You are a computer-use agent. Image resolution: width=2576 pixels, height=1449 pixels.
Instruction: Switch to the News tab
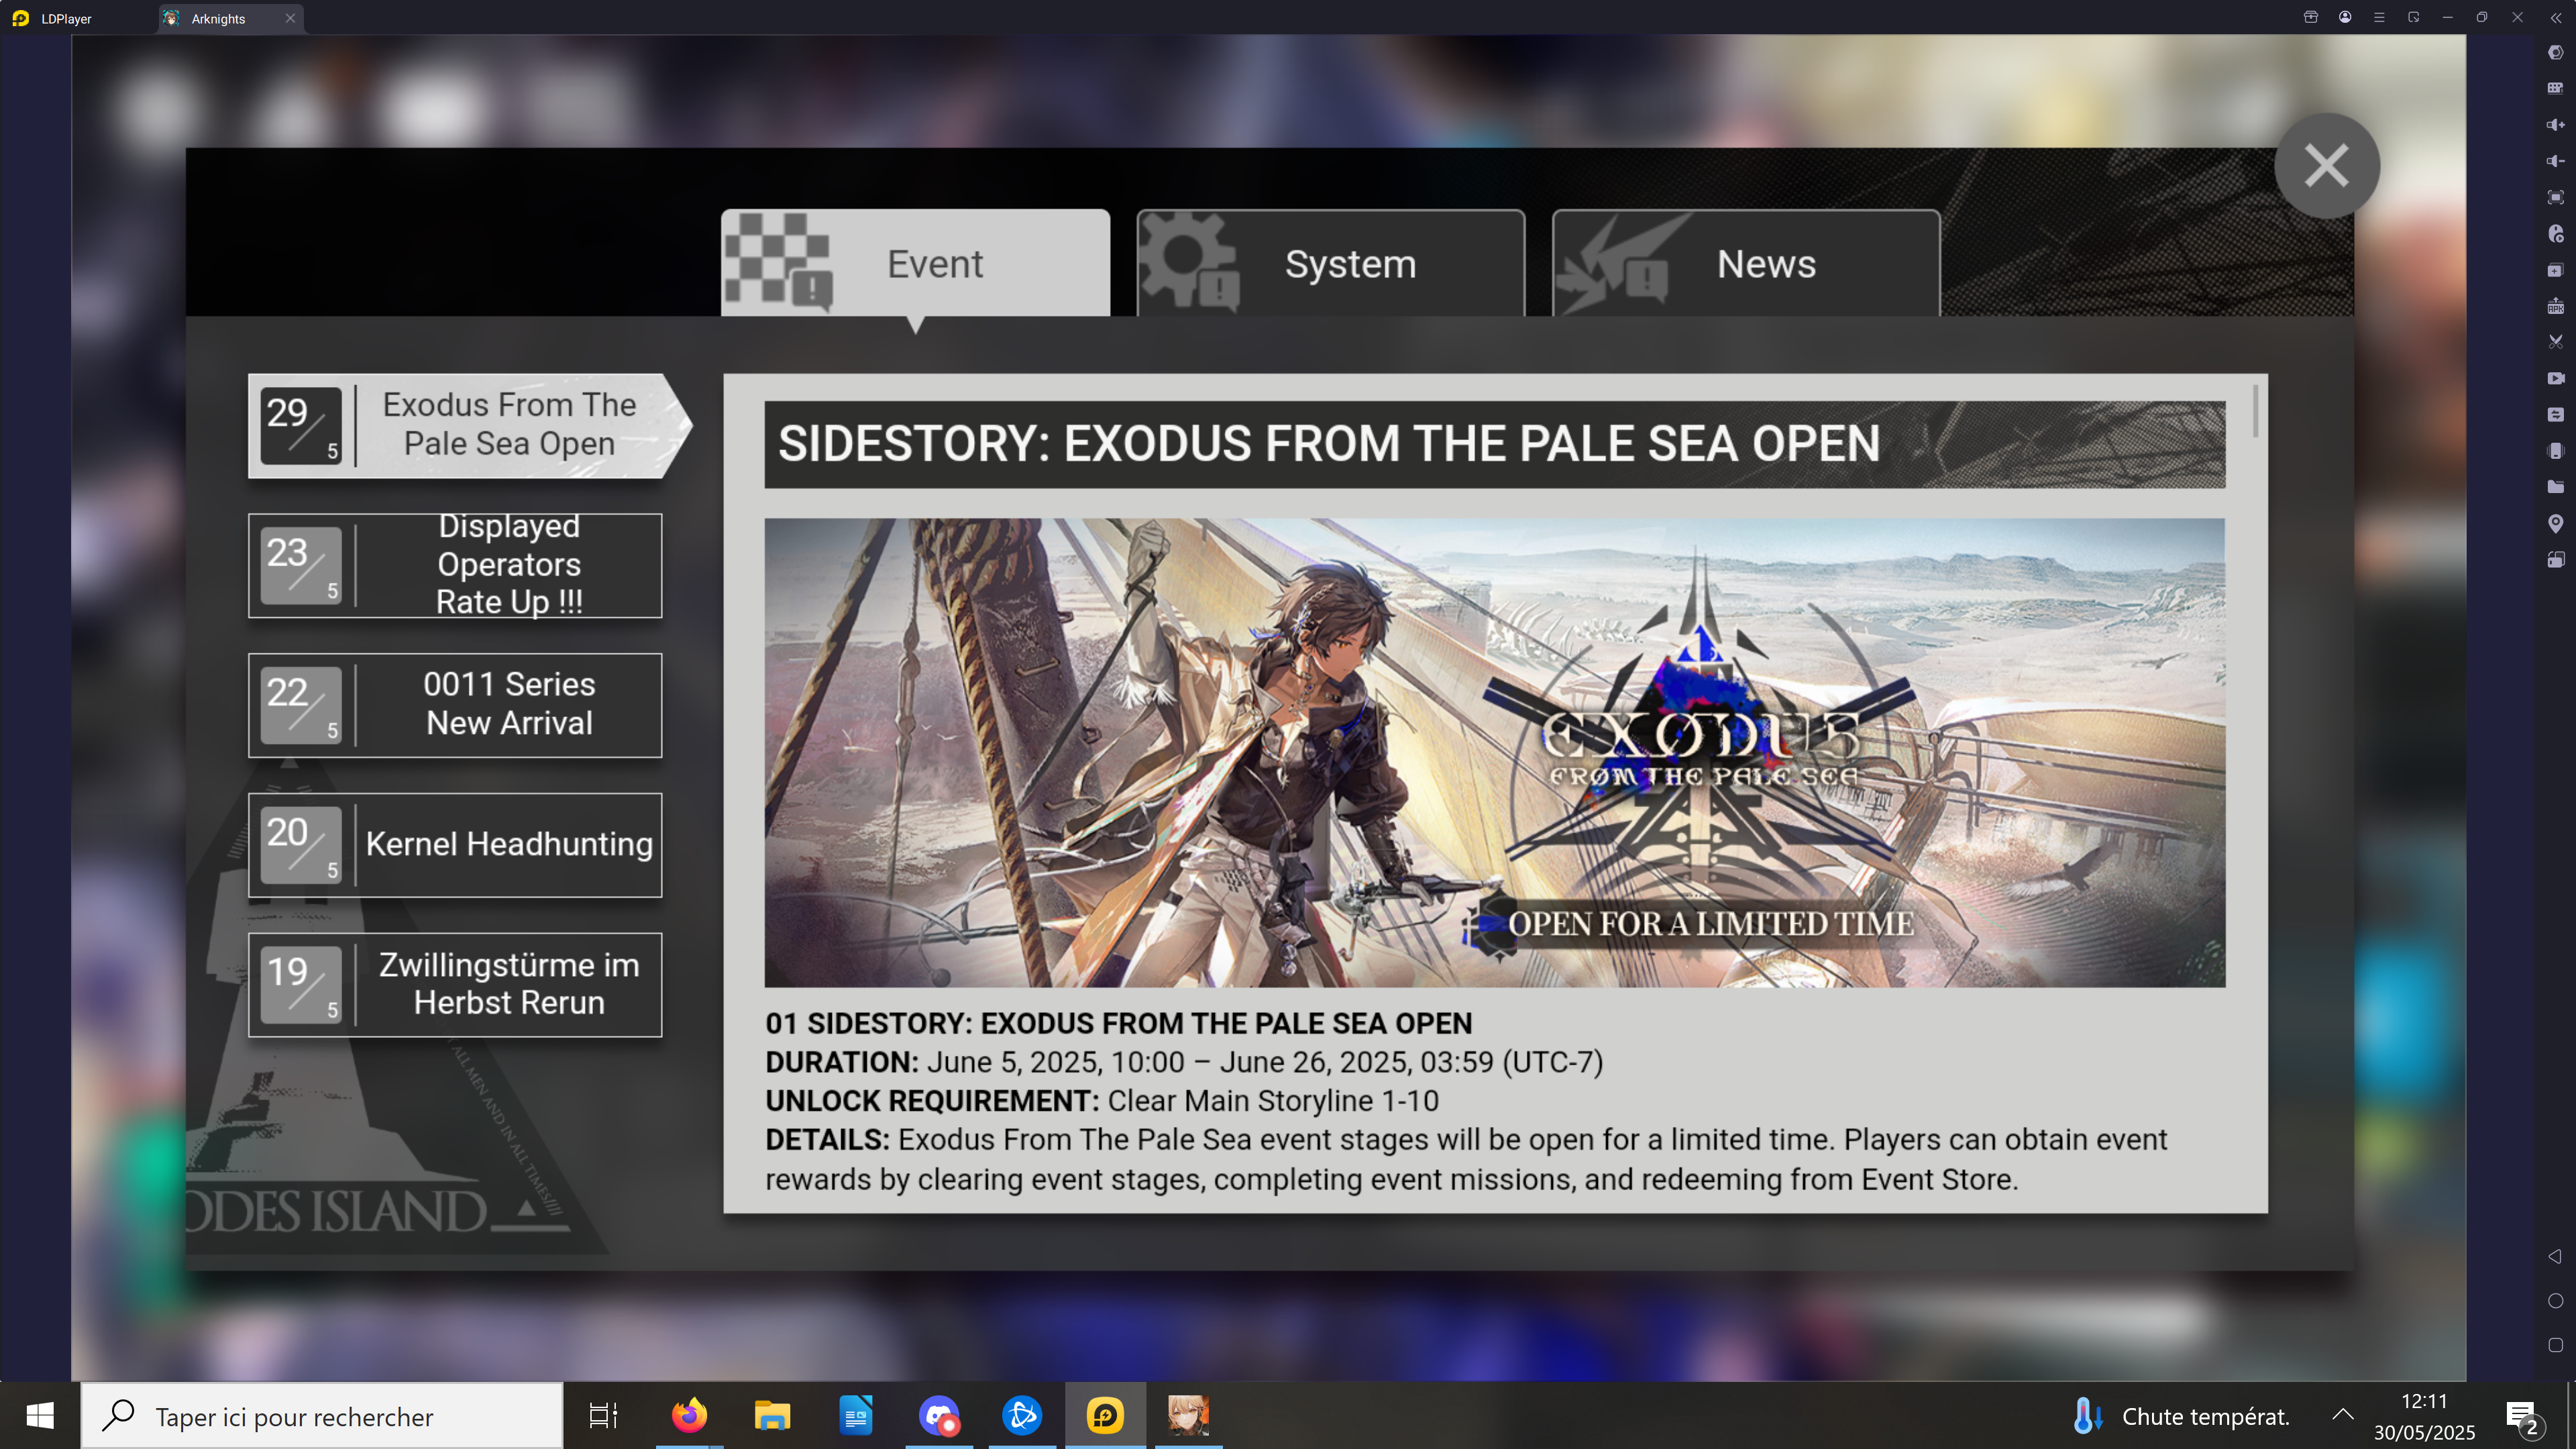(x=1745, y=263)
